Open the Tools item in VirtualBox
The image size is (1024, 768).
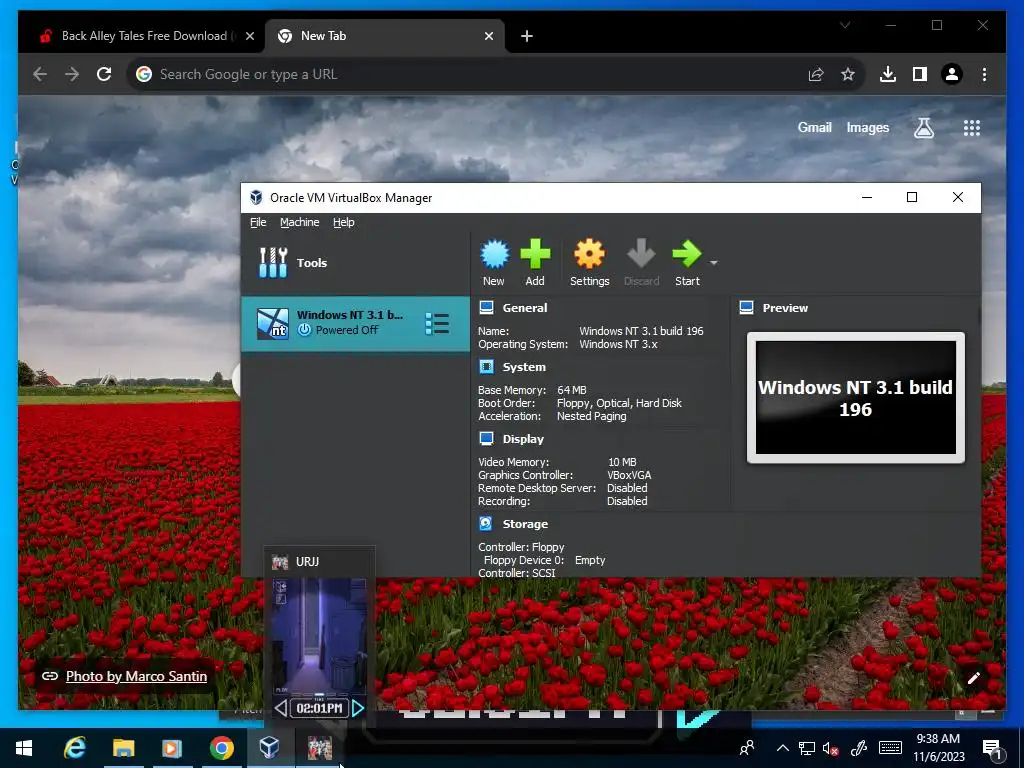point(355,263)
